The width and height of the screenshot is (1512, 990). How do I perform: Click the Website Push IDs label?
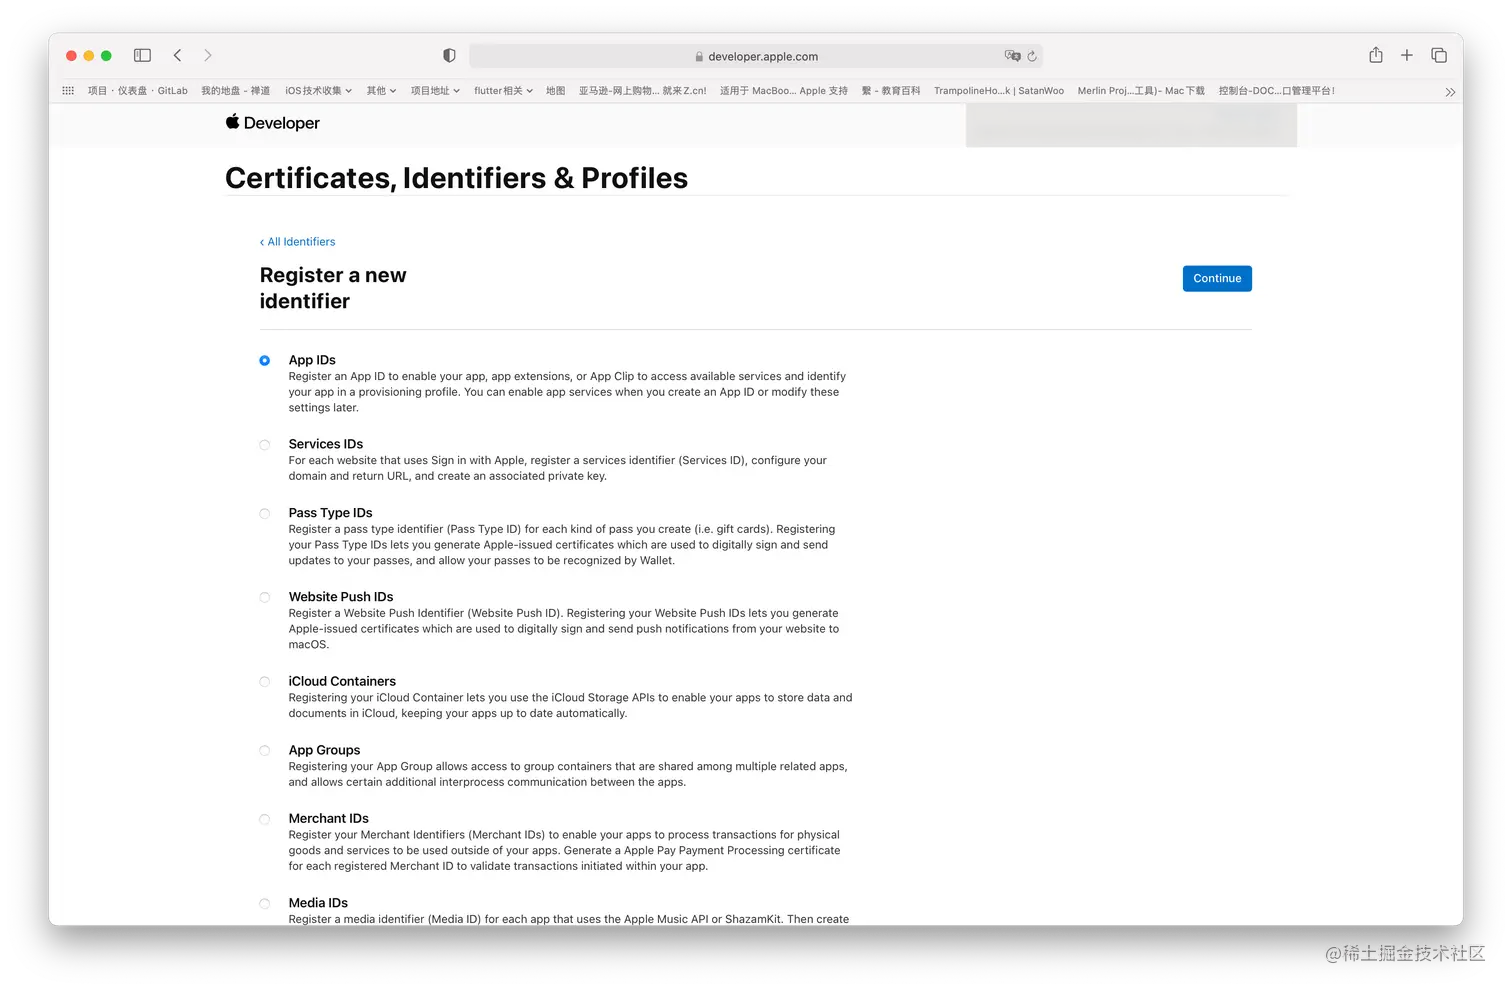pos(341,597)
